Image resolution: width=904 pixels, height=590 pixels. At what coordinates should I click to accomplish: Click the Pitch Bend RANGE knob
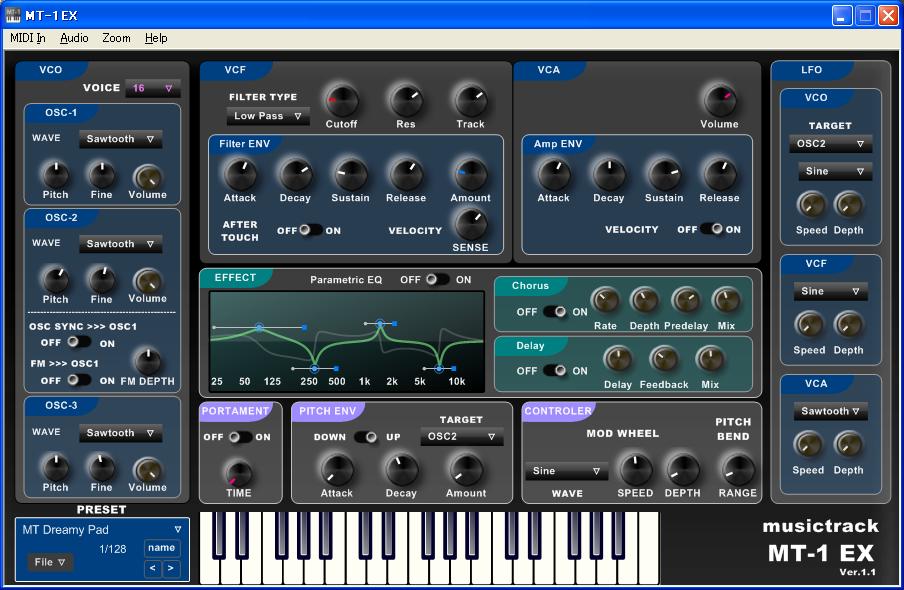737,469
